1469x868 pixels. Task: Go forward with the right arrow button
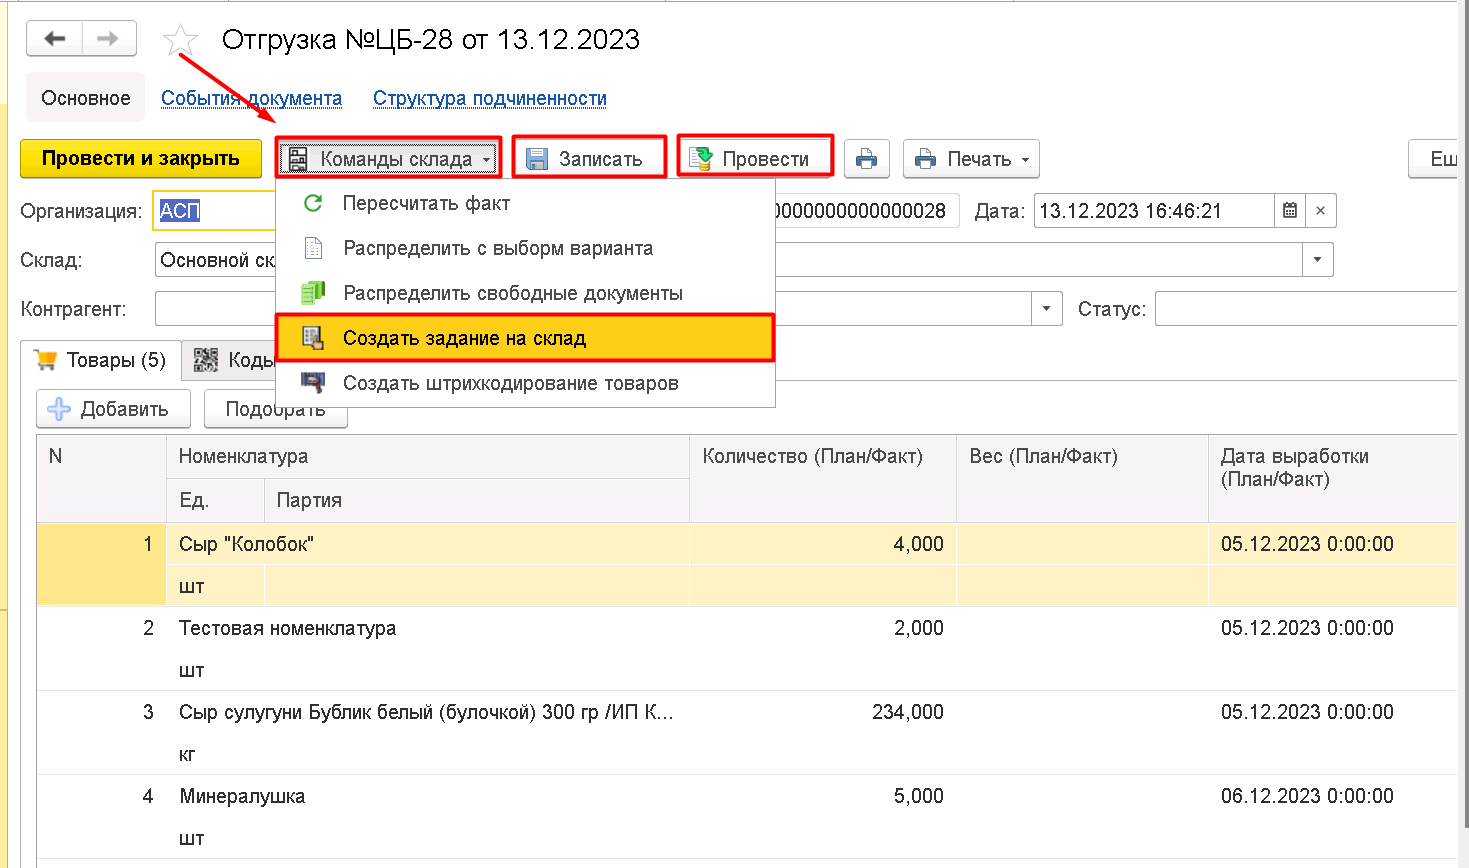pos(108,39)
